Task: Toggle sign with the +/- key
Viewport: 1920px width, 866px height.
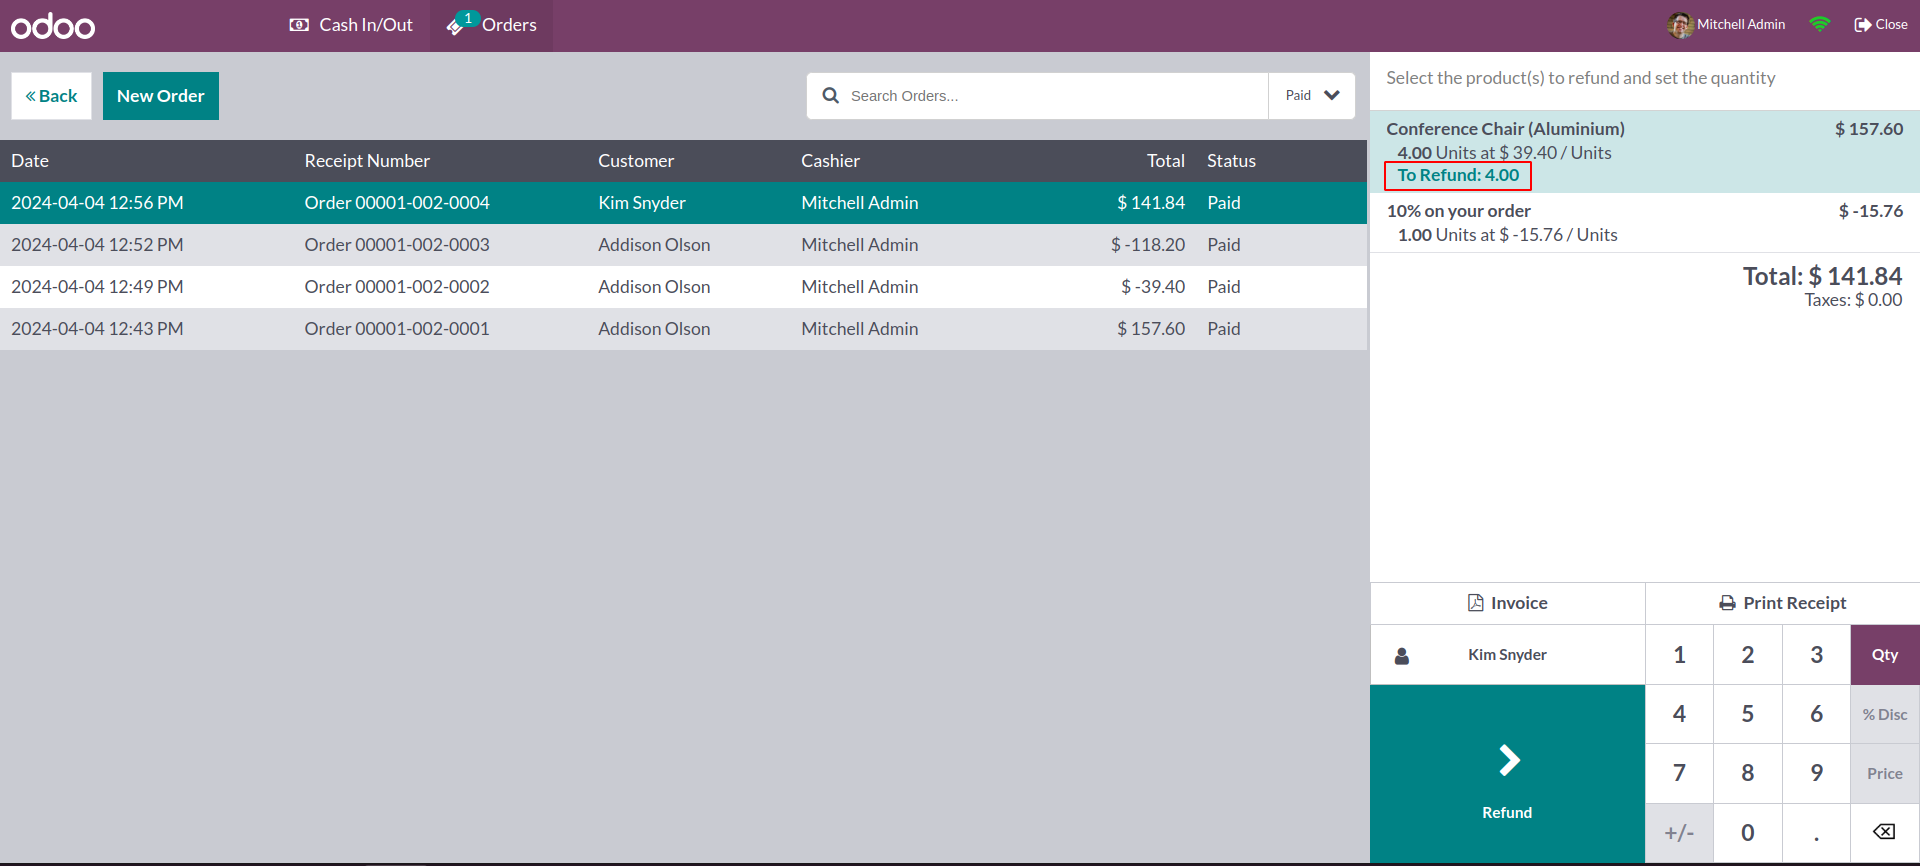Action: pos(1680,833)
